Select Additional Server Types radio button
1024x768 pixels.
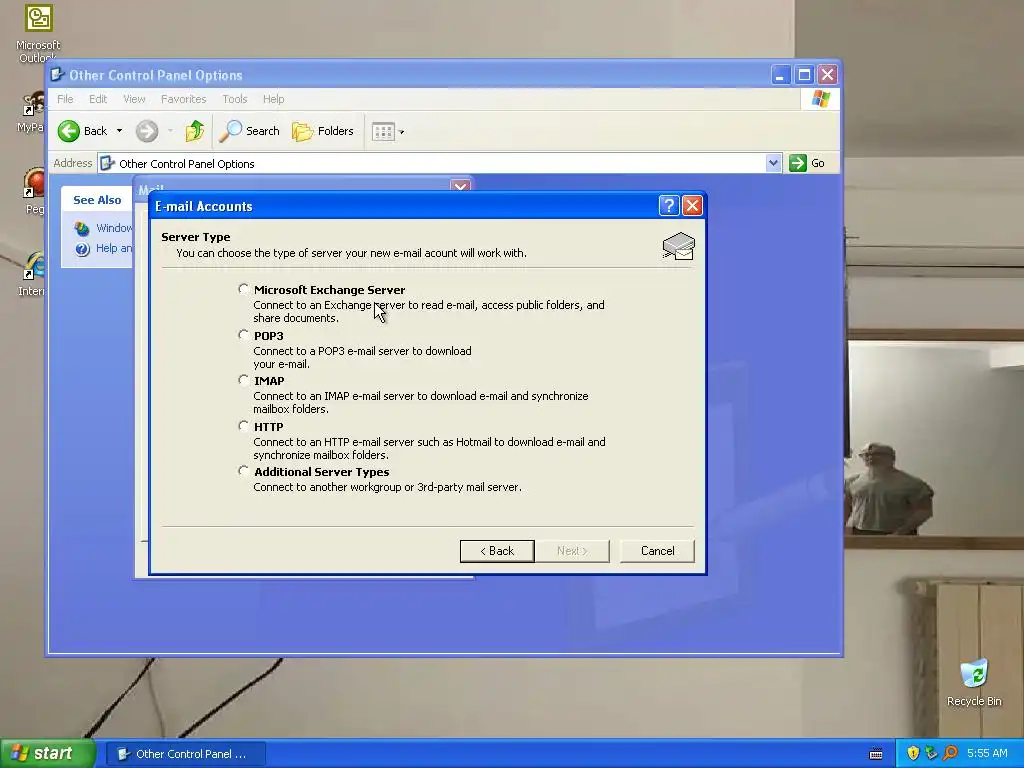pyautogui.click(x=244, y=471)
